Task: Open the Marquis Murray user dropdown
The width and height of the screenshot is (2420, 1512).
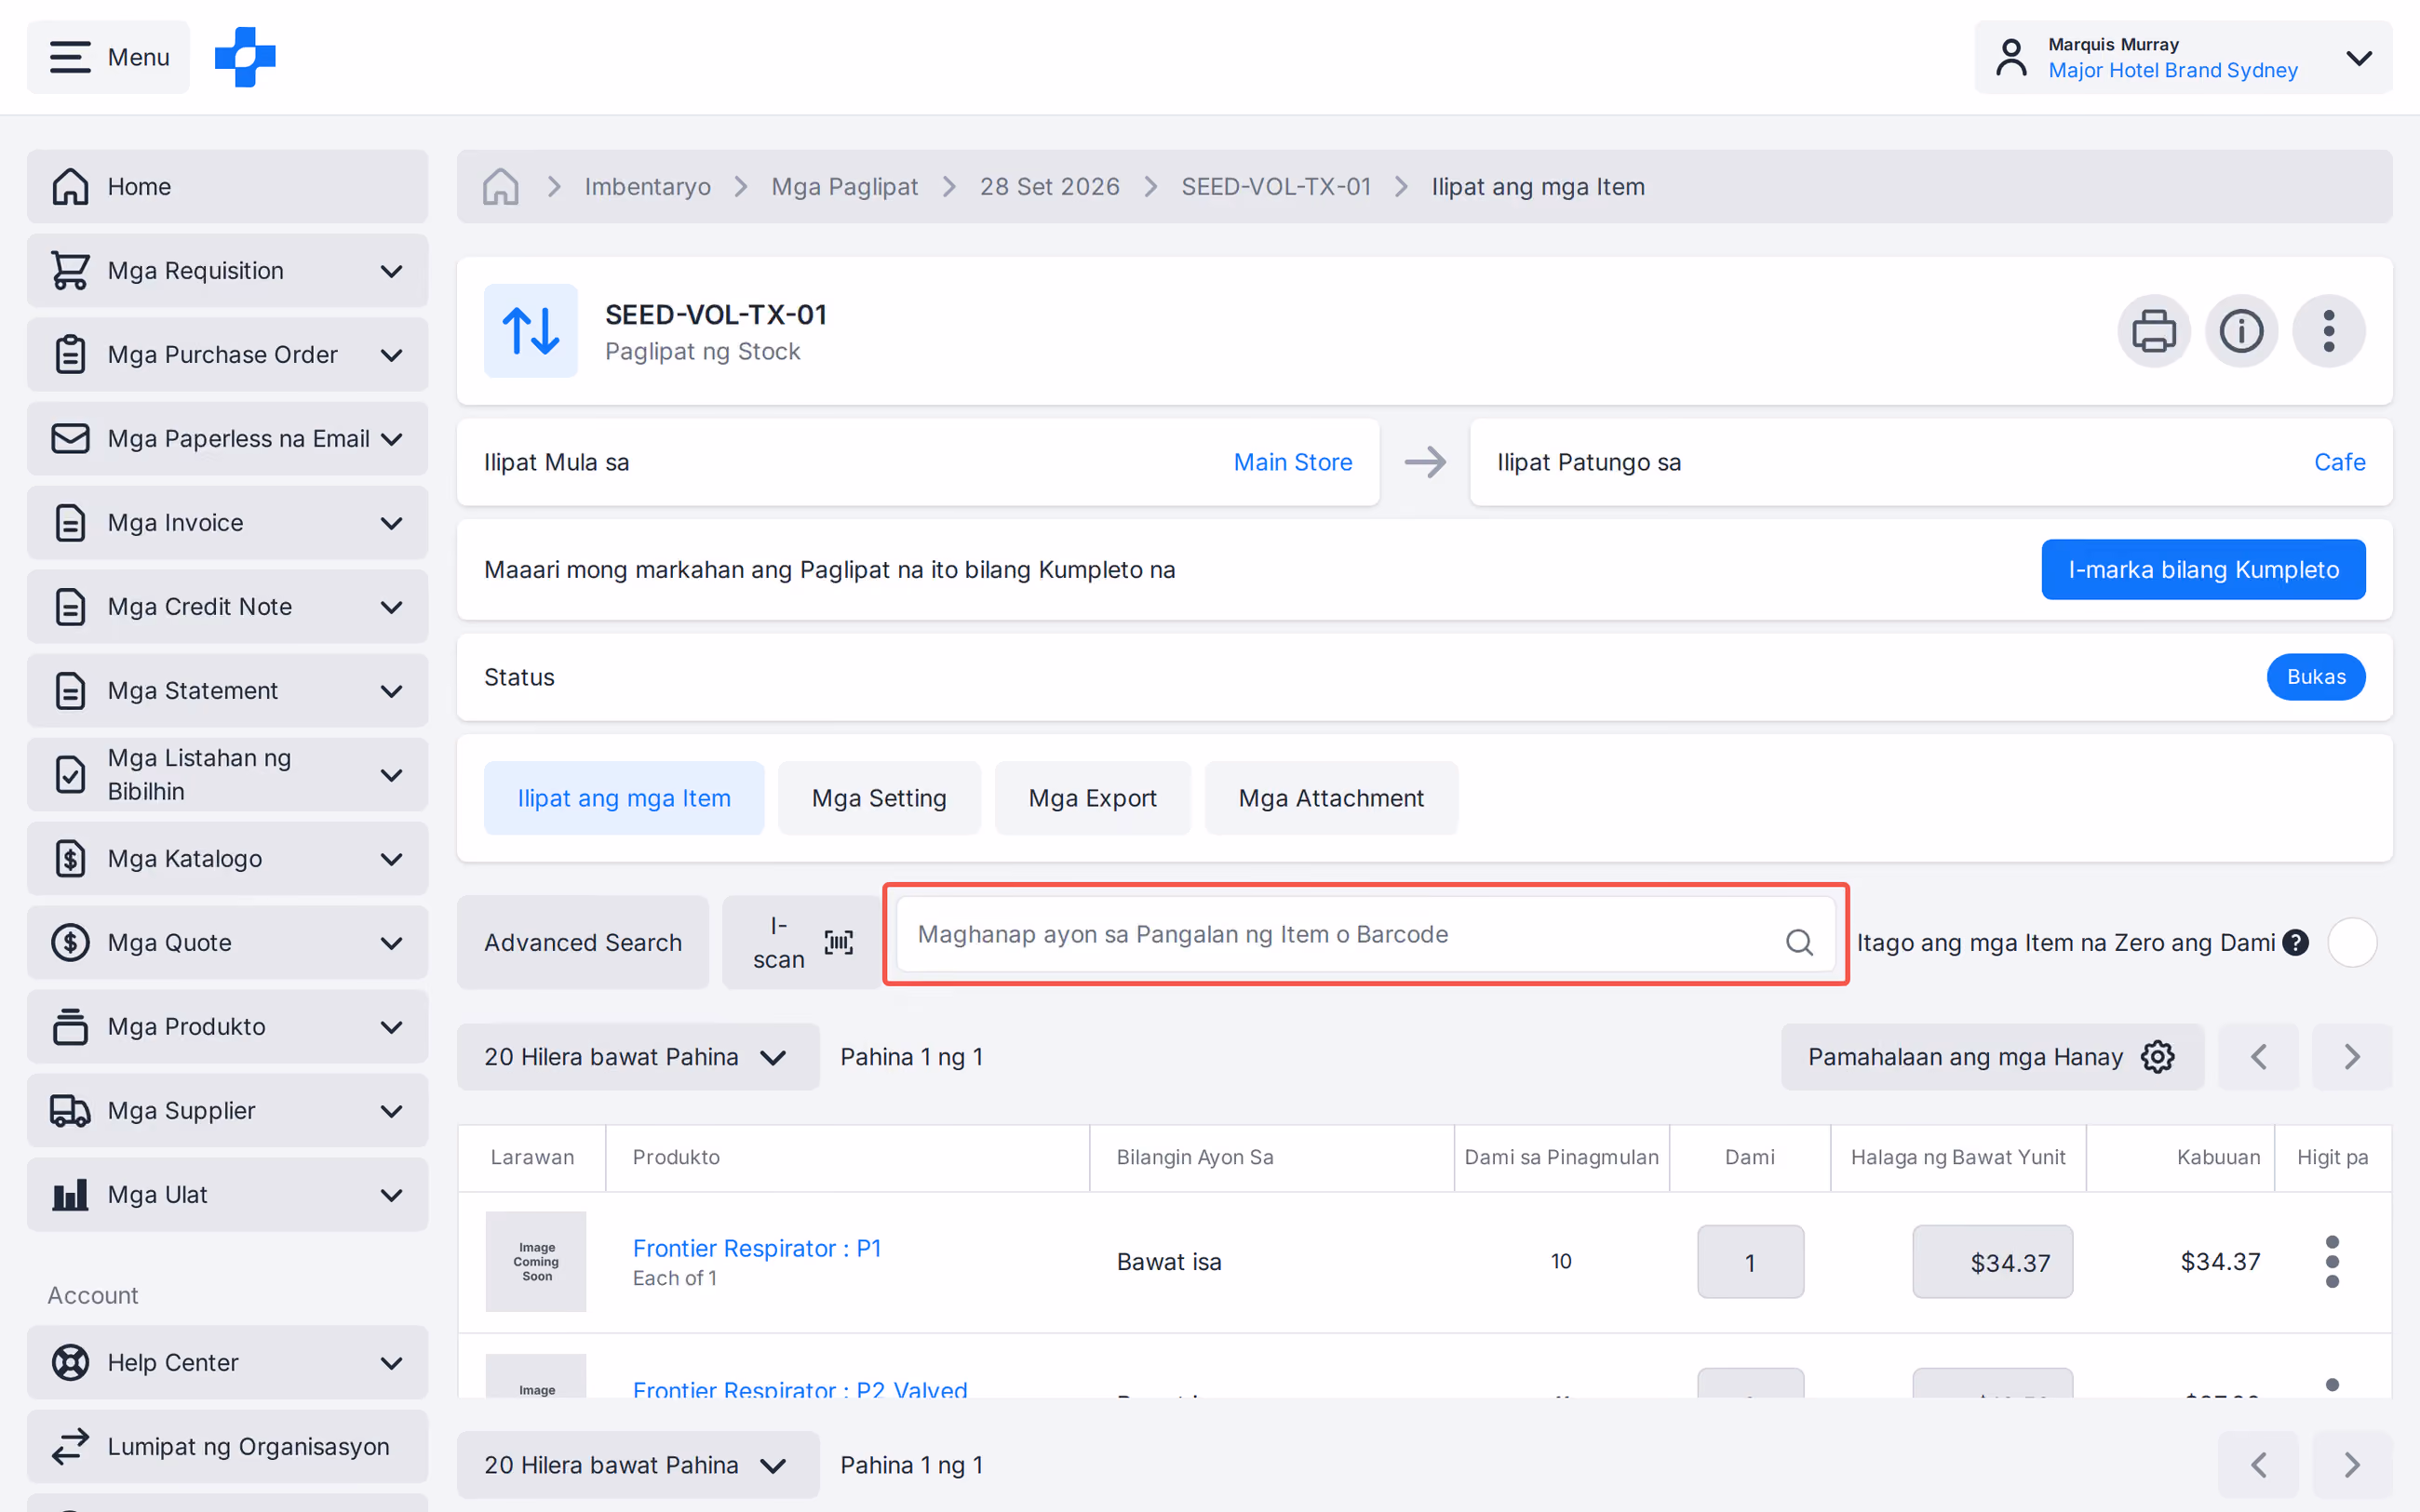Action: [x=2183, y=57]
